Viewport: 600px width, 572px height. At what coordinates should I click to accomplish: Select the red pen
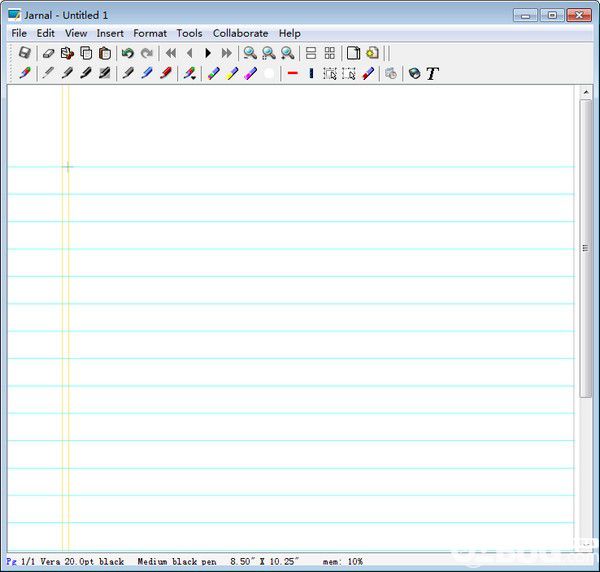[166, 73]
